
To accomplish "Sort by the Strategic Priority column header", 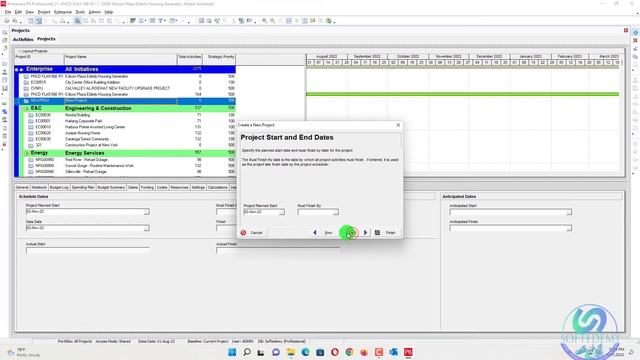I will pyautogui.click(x=219, y=59).
